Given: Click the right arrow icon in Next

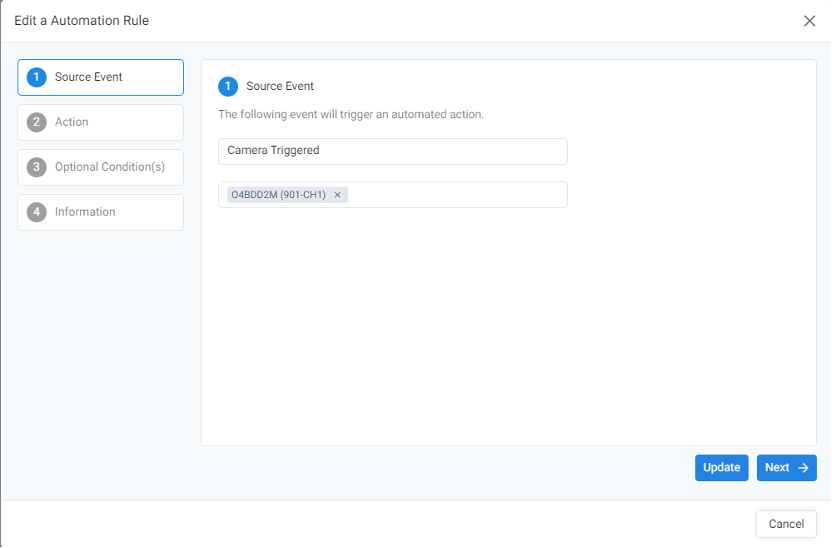Looking at the screenshot, I should coord(803,468).
